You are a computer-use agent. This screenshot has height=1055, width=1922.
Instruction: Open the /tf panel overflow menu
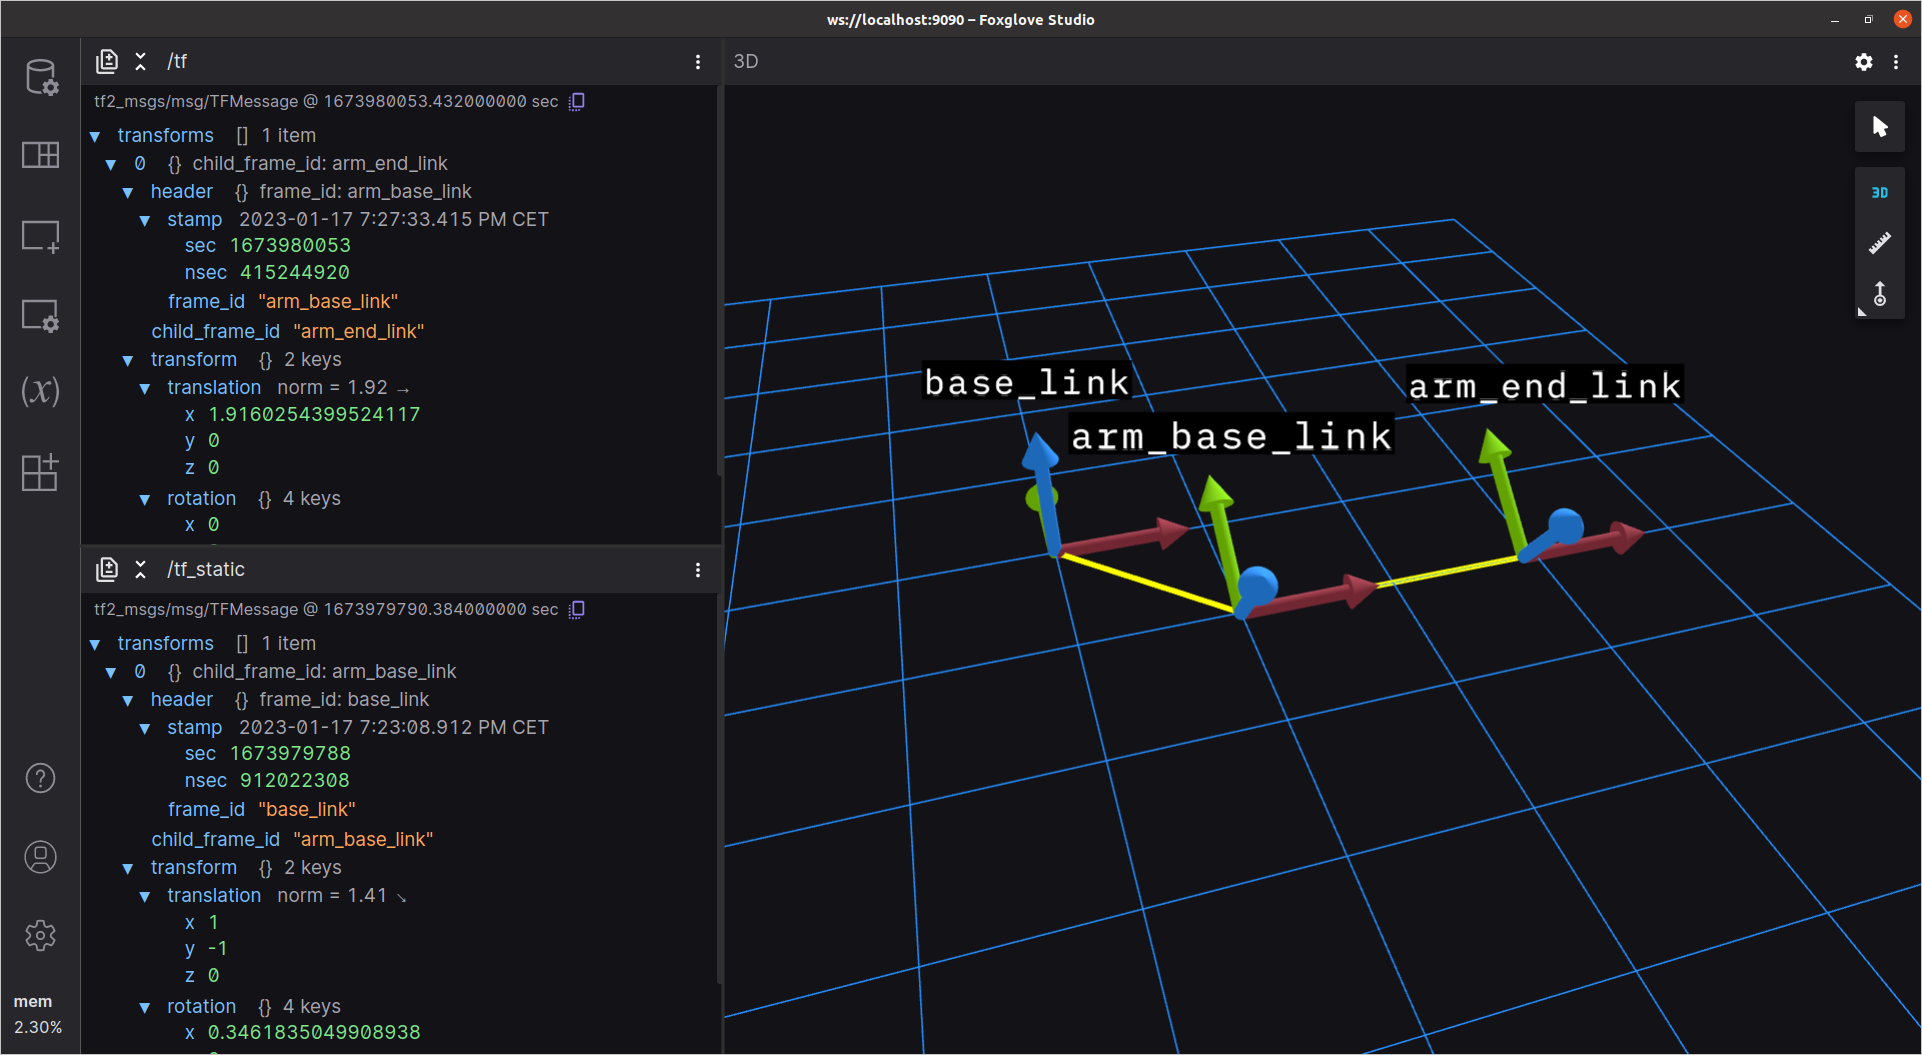tap(697, 62)
